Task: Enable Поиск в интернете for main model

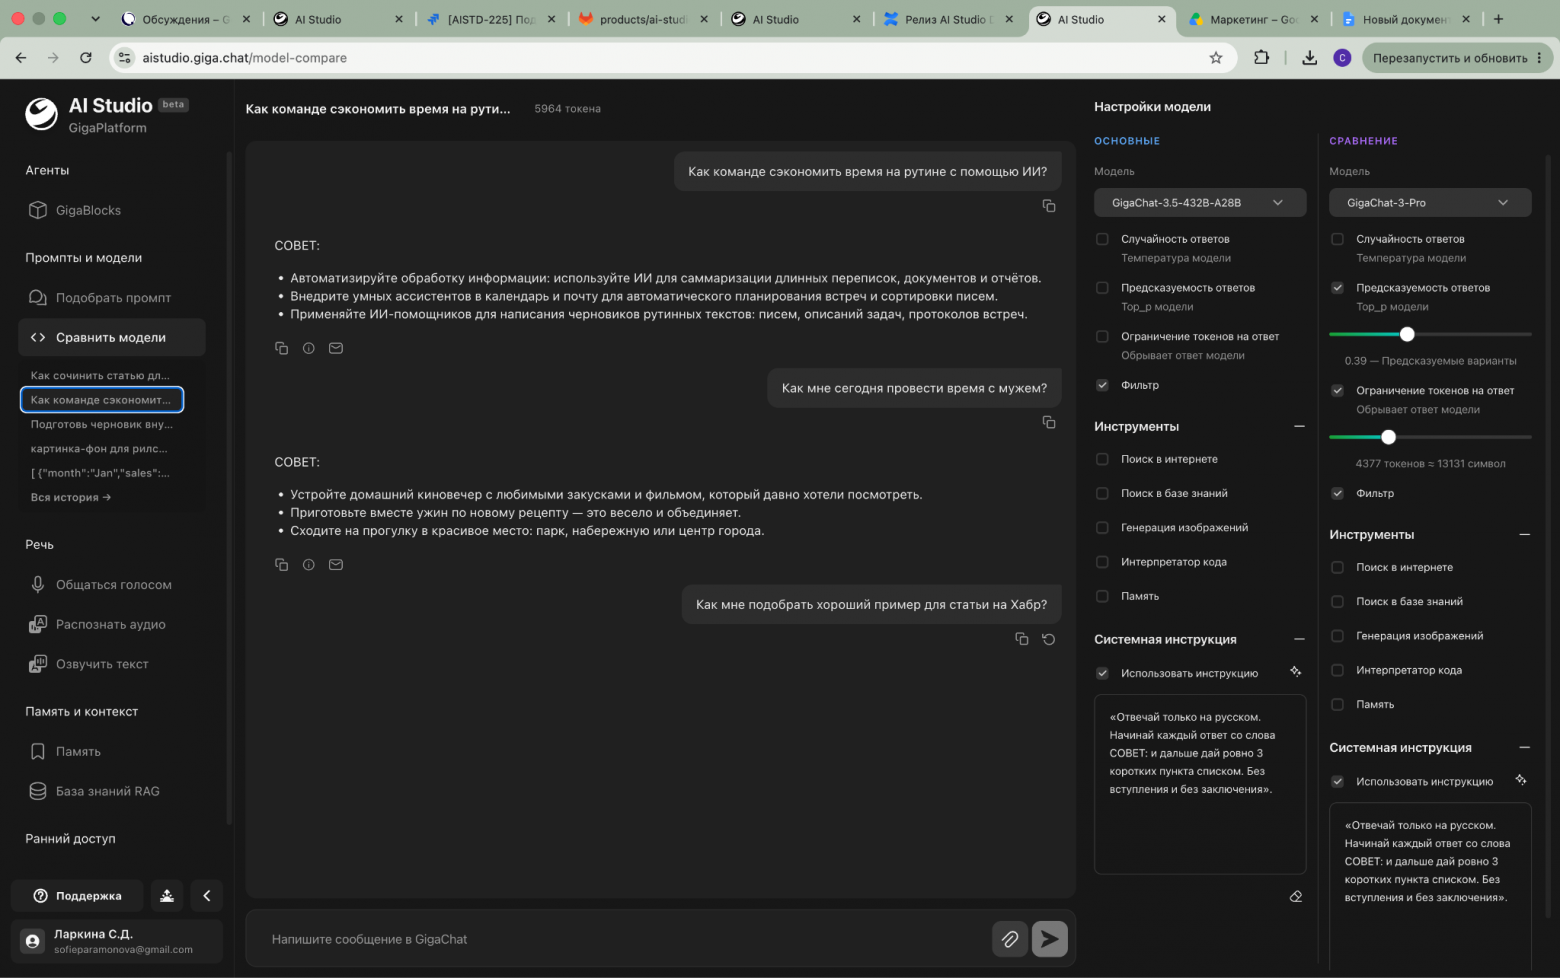Action: point(1102,459)
